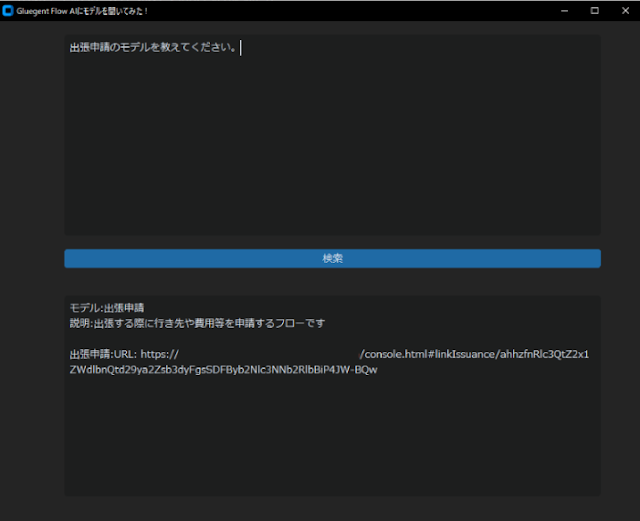Click the blank line between 説明 and URL
640x521 pixels.
[200, 339]
